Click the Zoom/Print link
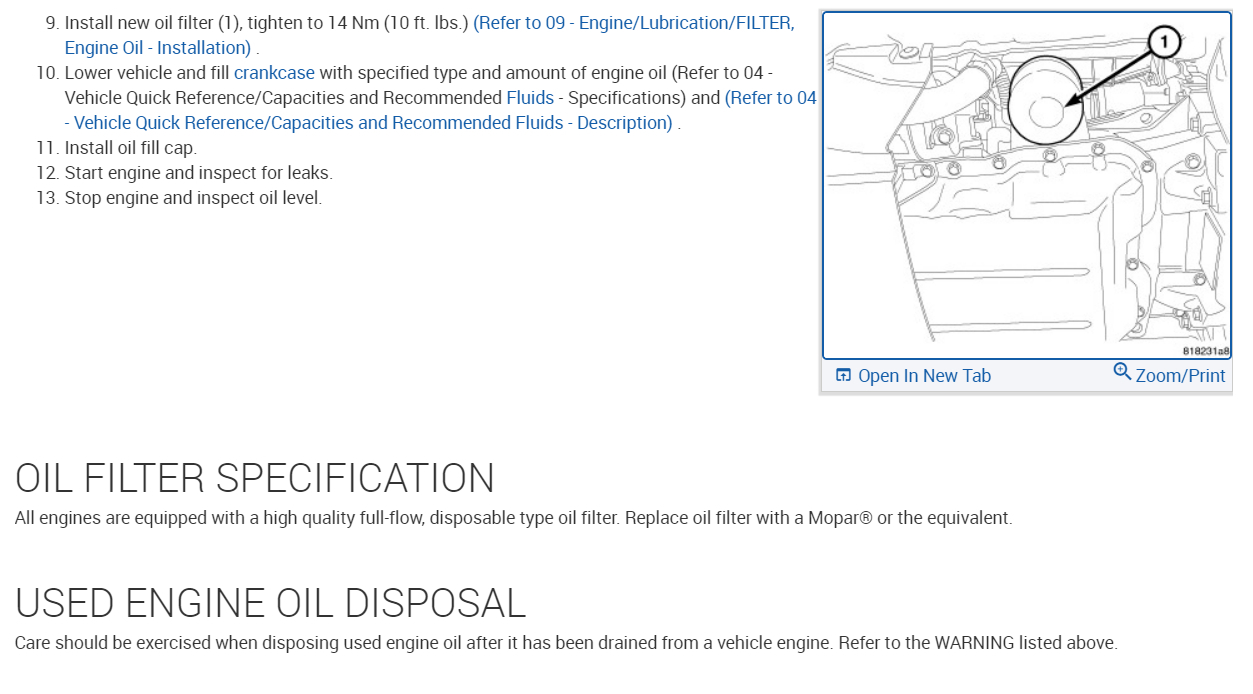Screen dimensions: 1253x694 pos(1180,376)
